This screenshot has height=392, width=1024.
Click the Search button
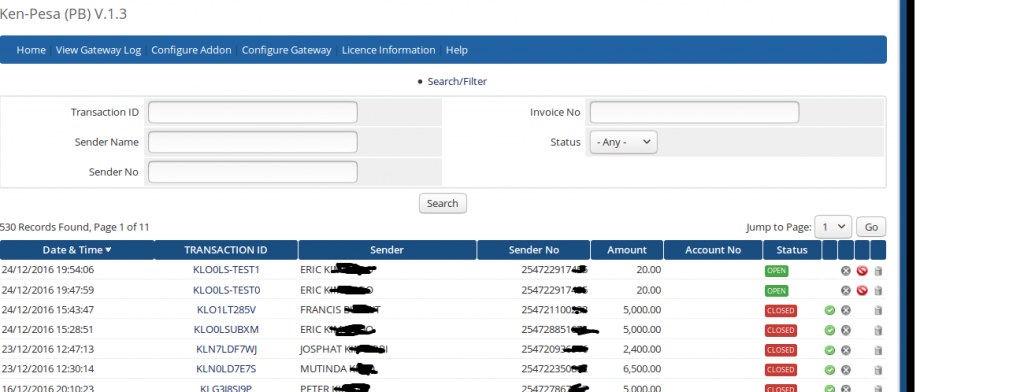pyautogui.click(x=443, y=203)
